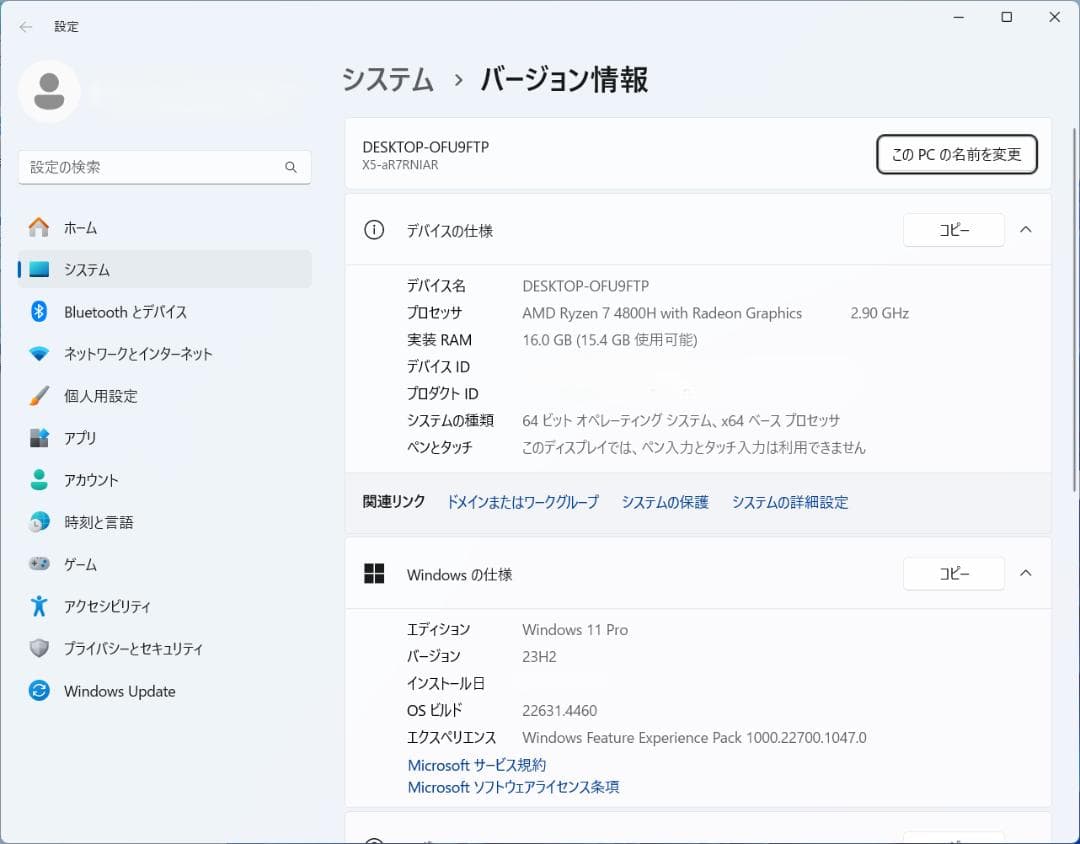Click the System monitor icon

(x=39, y=269)
